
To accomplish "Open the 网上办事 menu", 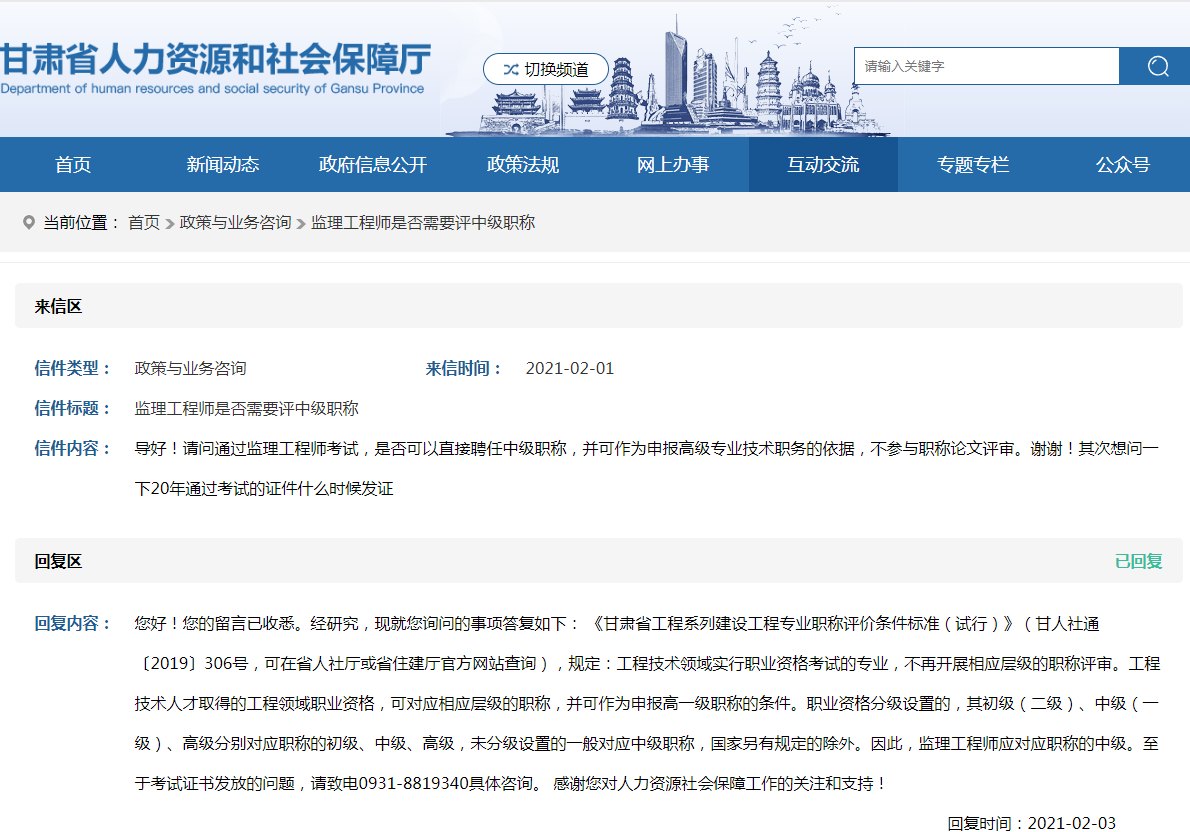I will 673,165.
